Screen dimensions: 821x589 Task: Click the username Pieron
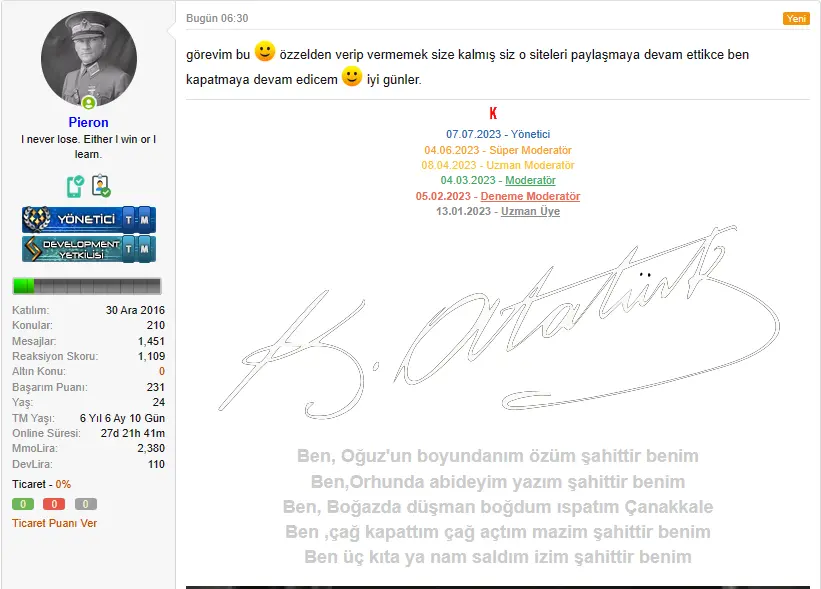[x=88, y=122]
